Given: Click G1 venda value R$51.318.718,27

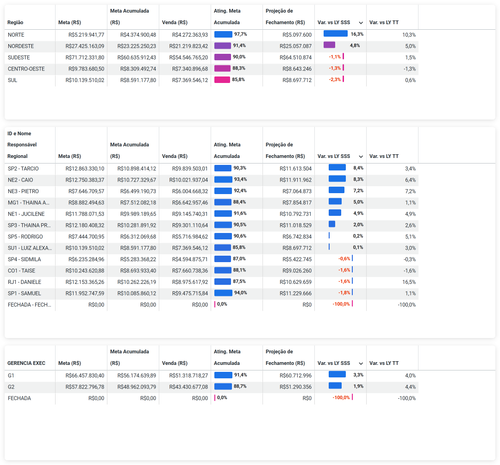Looking at the screenshot, I should pyautogui.click(x=189, y=376).
